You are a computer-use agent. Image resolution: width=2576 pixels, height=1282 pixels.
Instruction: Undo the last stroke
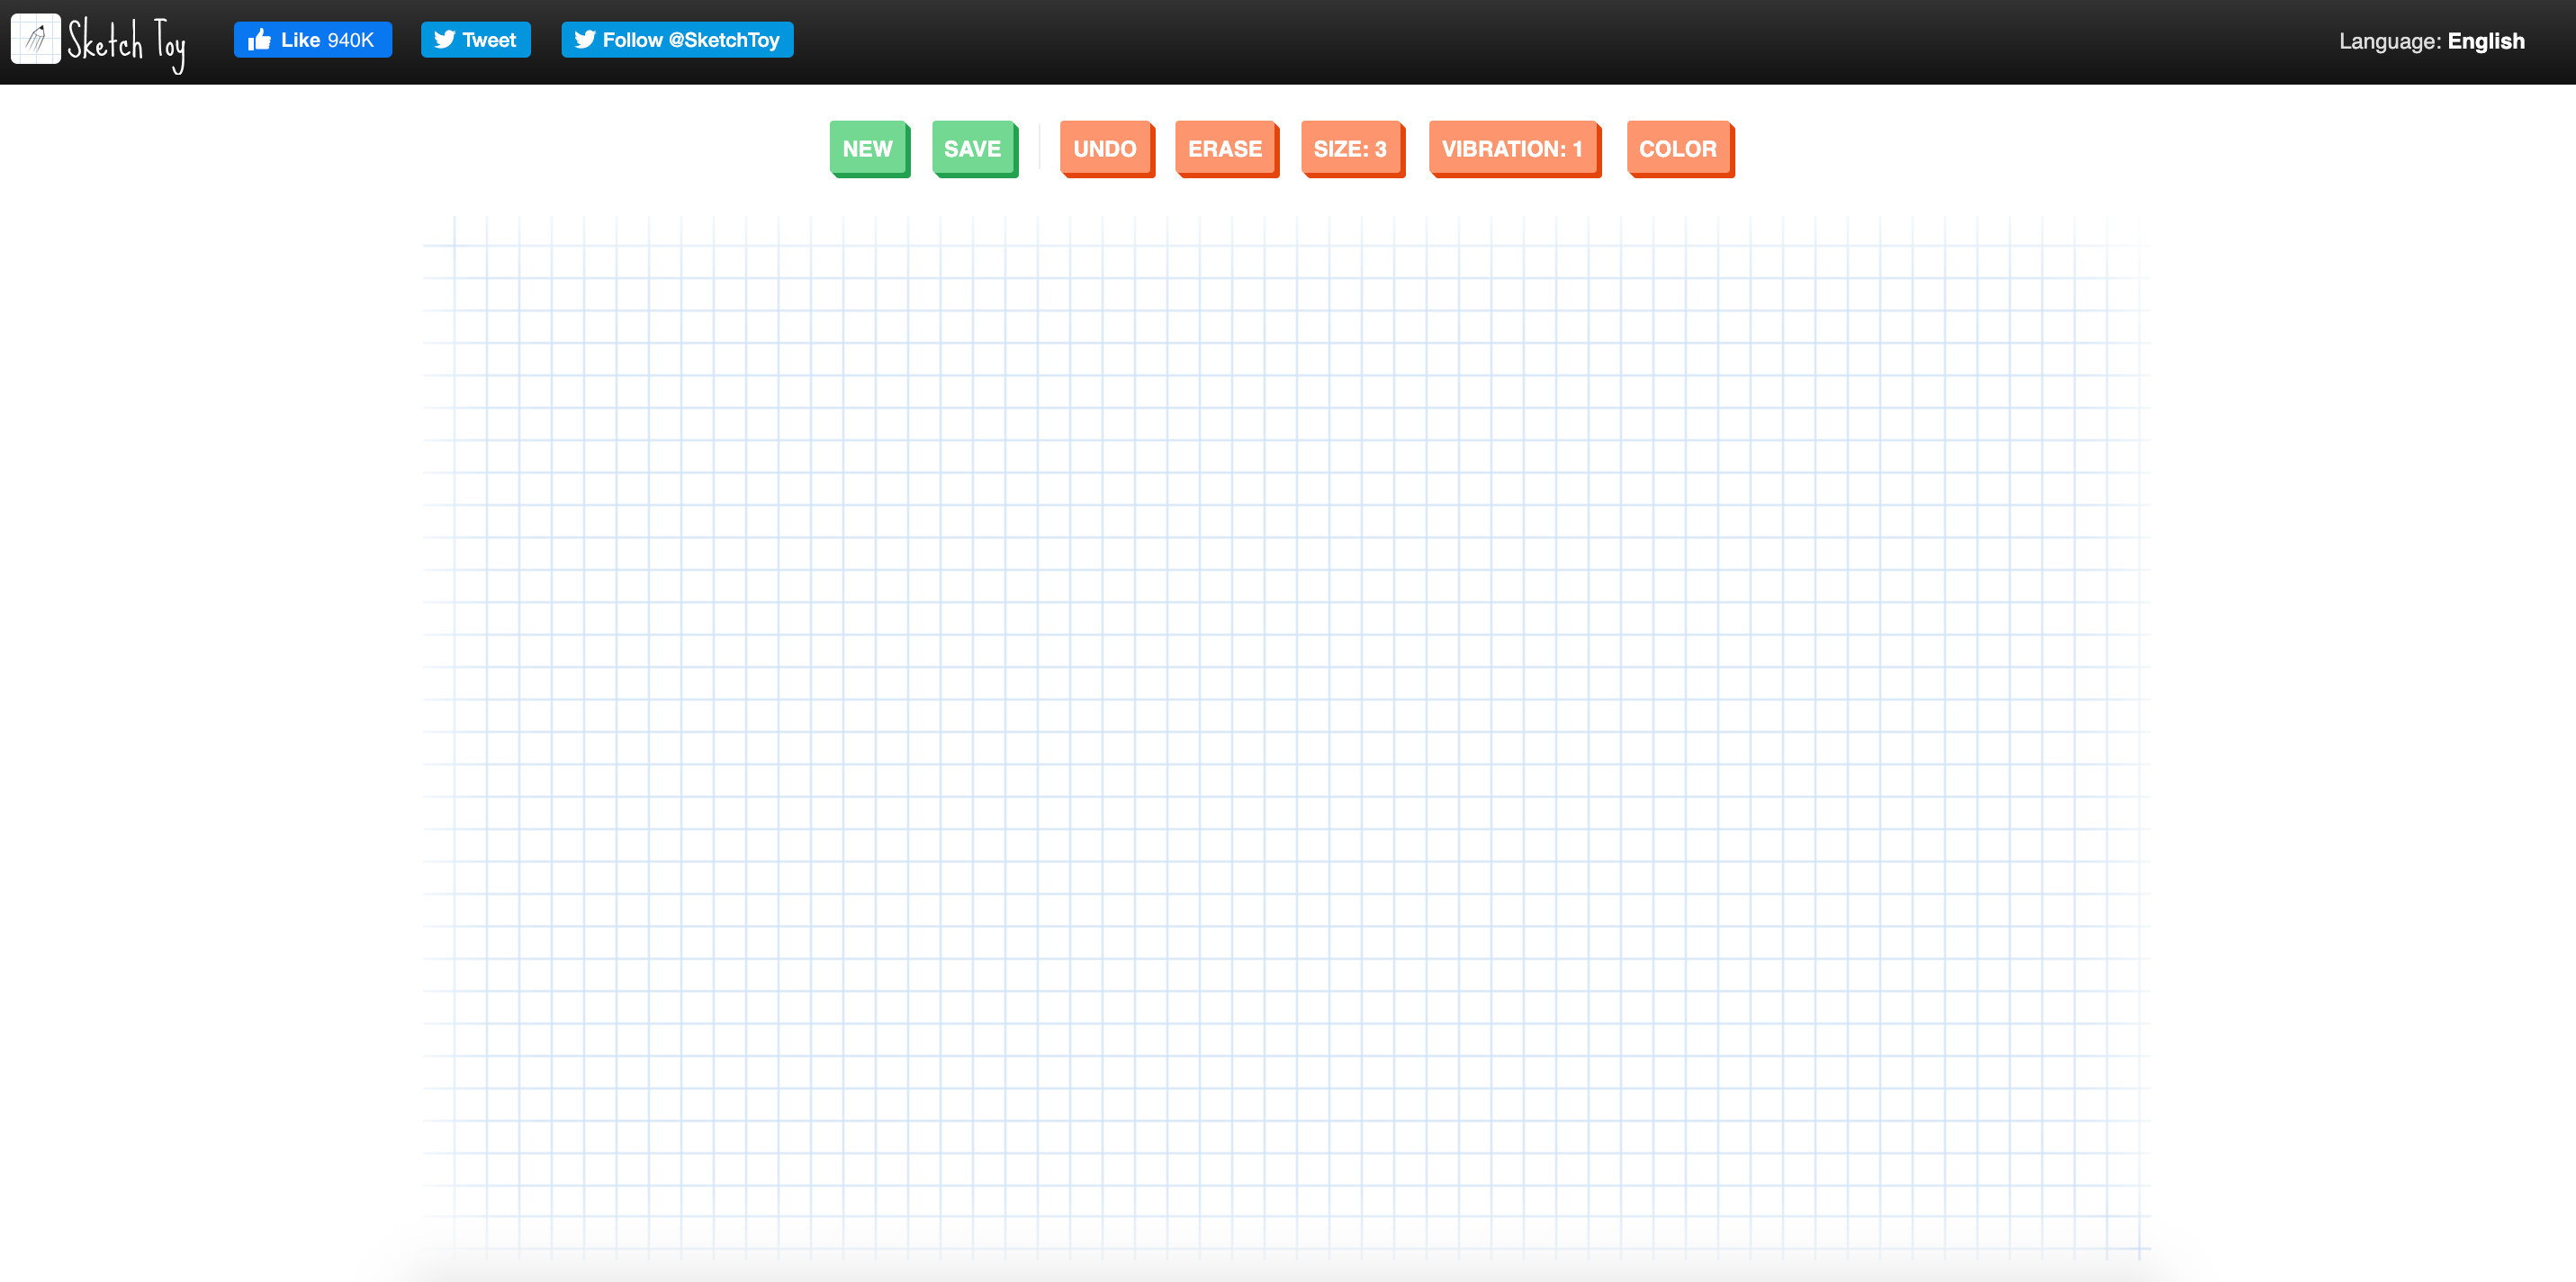[x=1107, y=149]
